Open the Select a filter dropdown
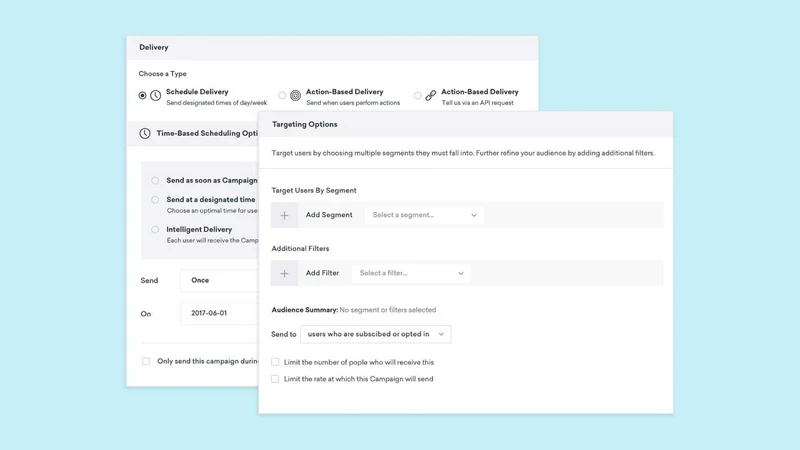 pos(411,273)
